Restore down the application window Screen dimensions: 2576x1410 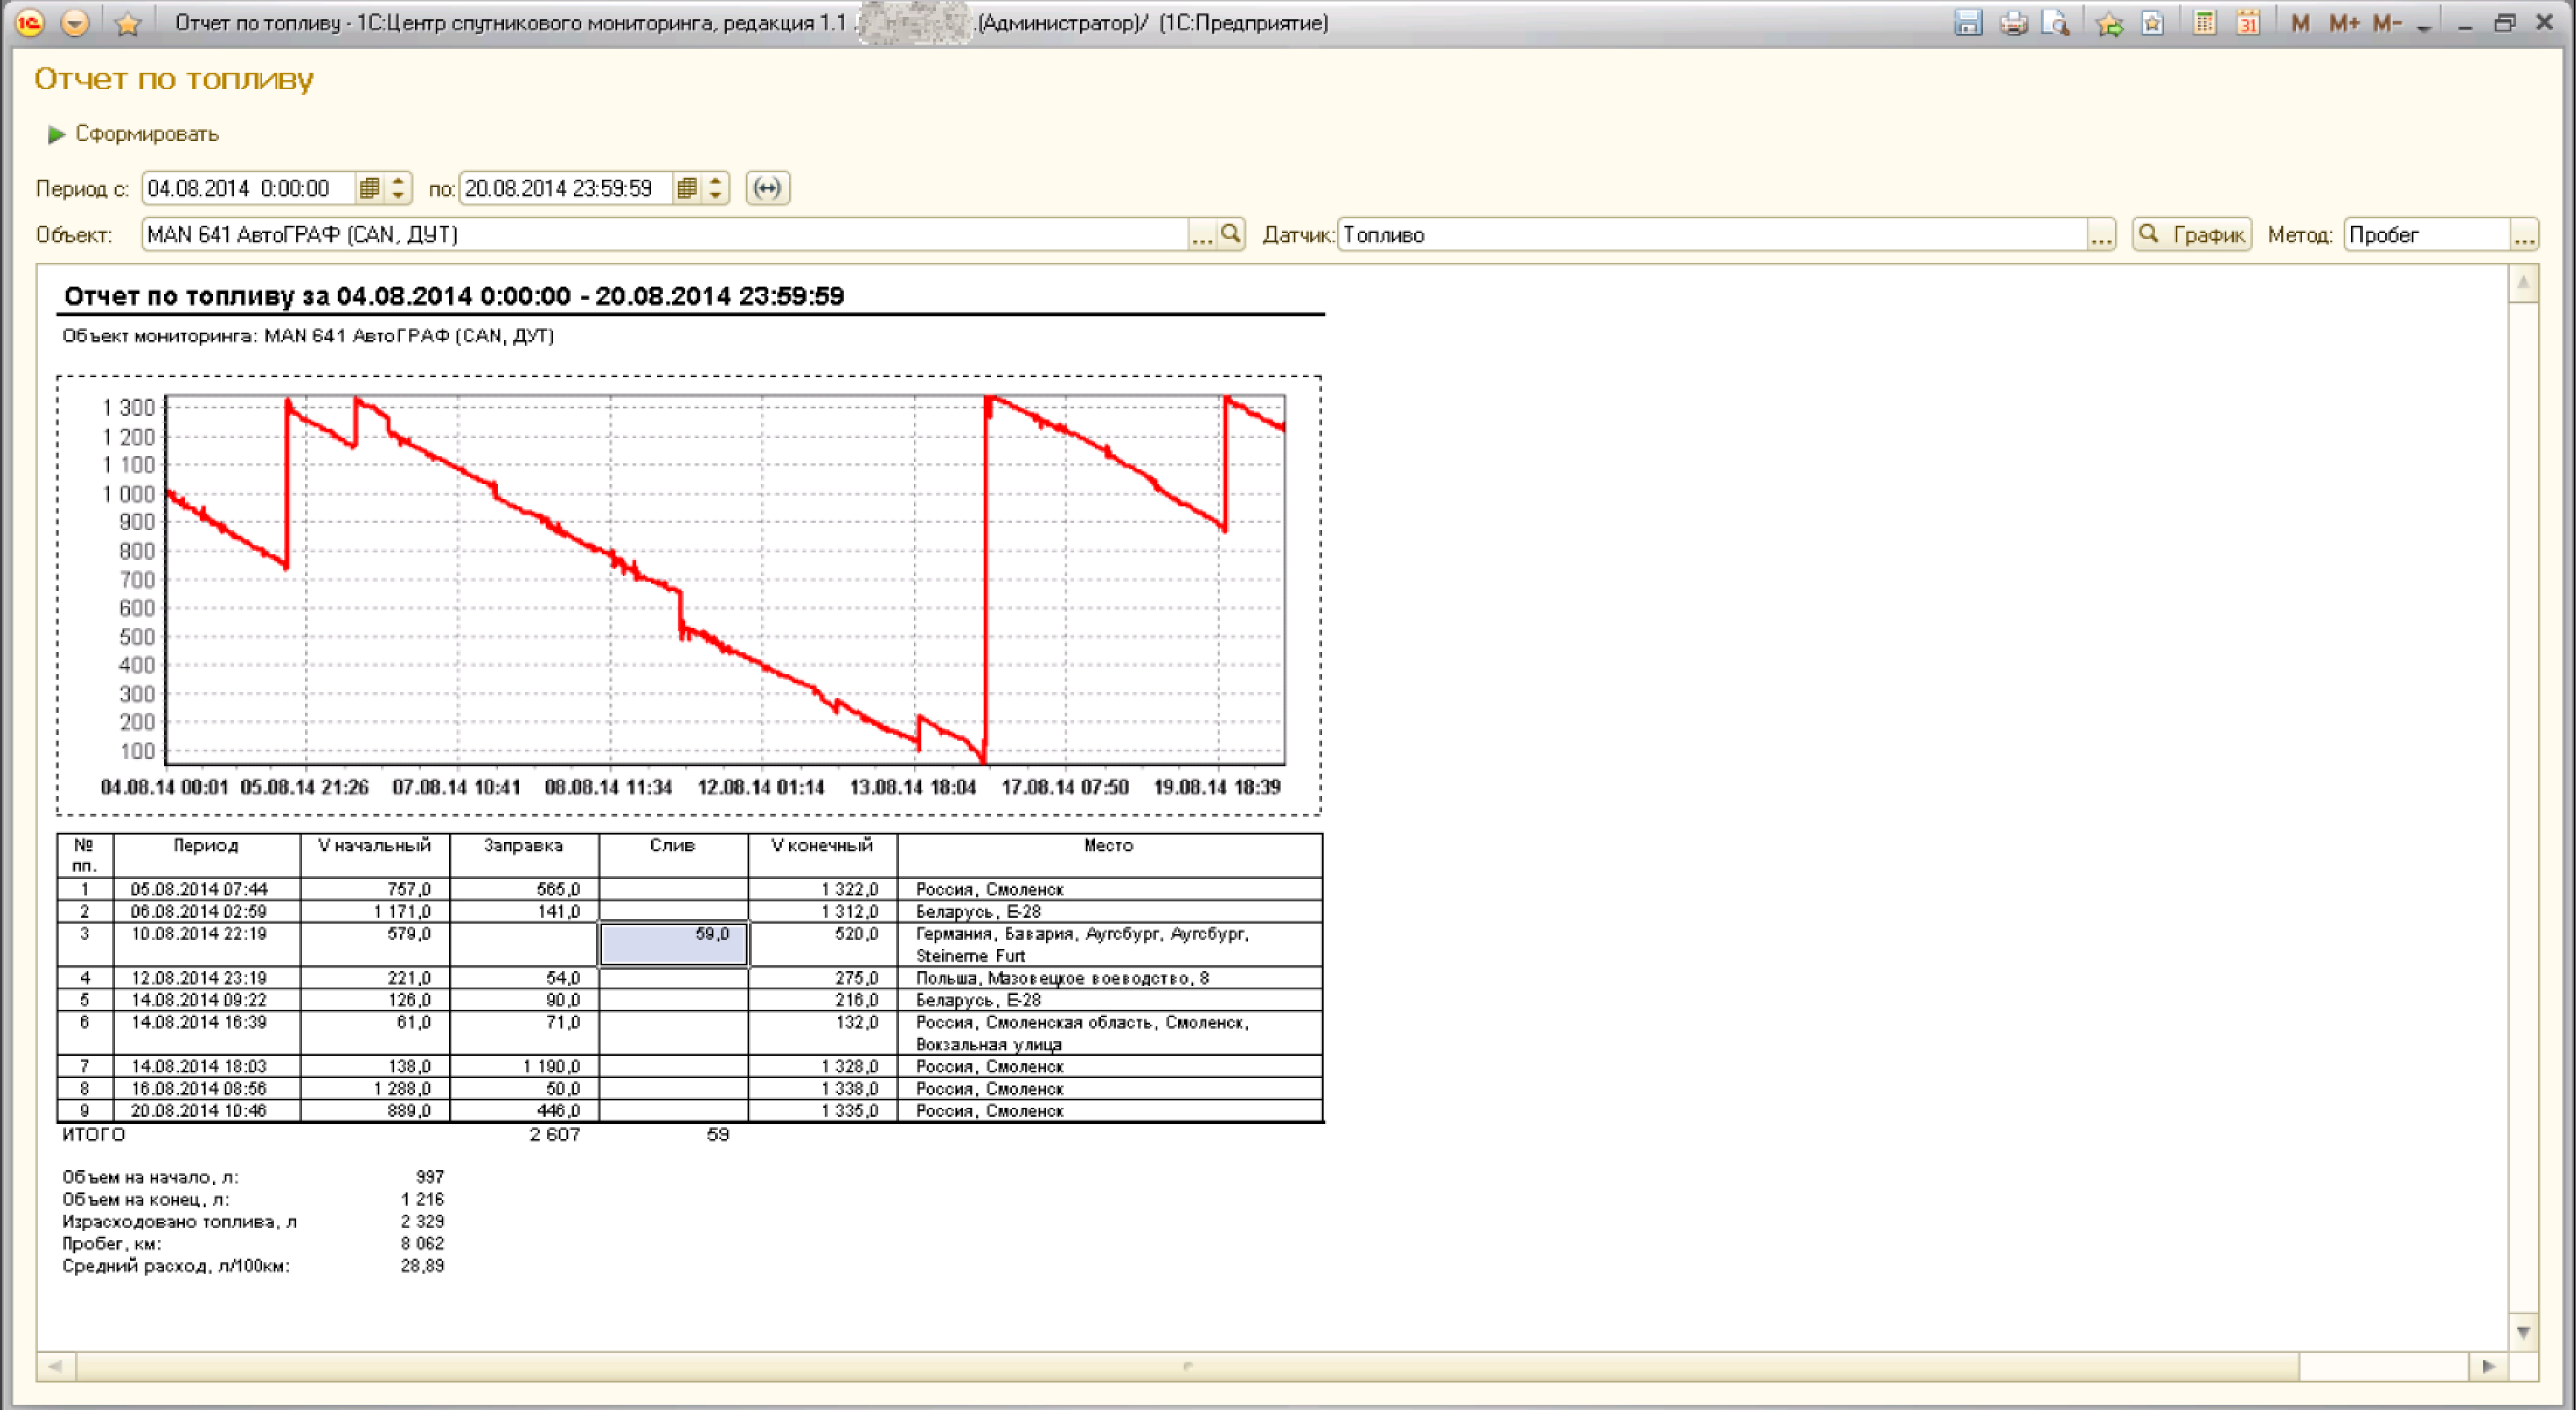click(2504, 22)
